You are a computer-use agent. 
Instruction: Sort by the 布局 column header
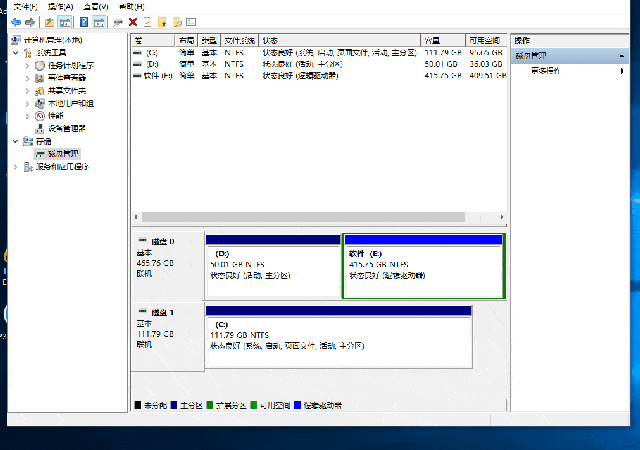[x=187, y=40]
